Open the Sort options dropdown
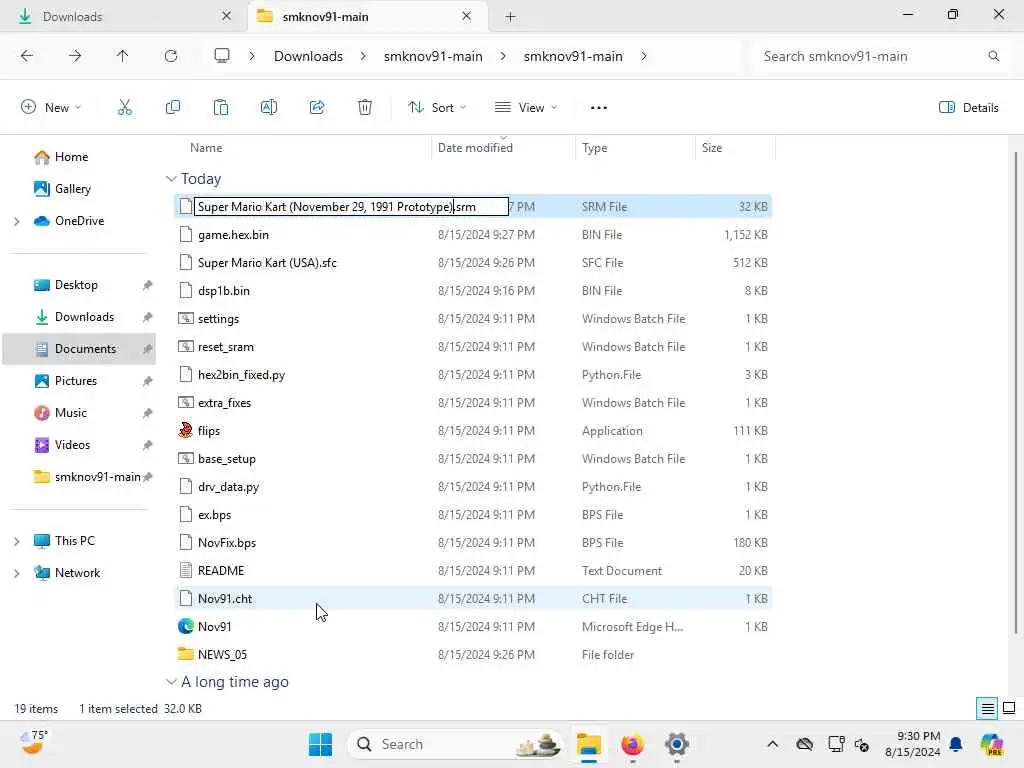Viewport: 1024px width, 768px height. 437,108
